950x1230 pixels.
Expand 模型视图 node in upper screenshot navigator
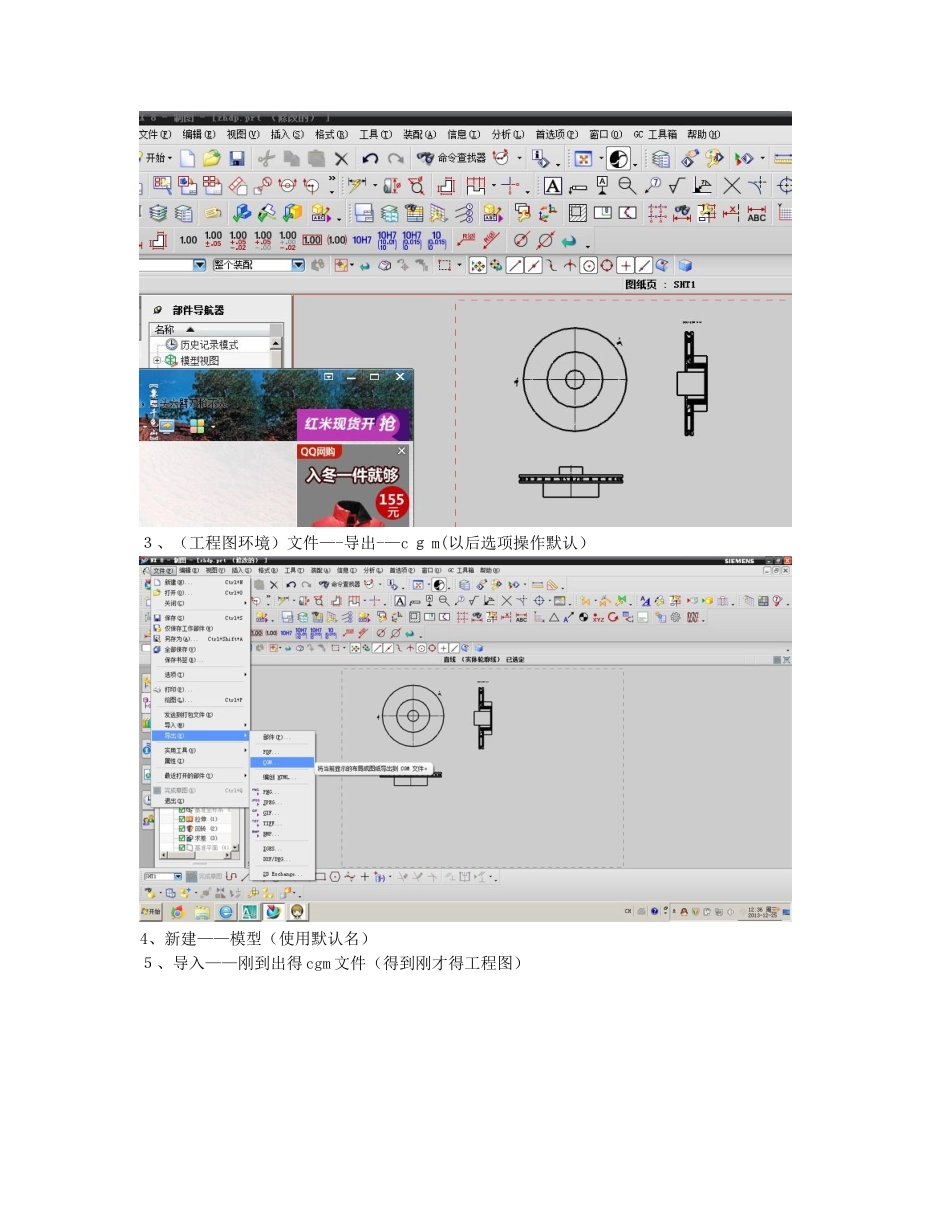point(156,360)
